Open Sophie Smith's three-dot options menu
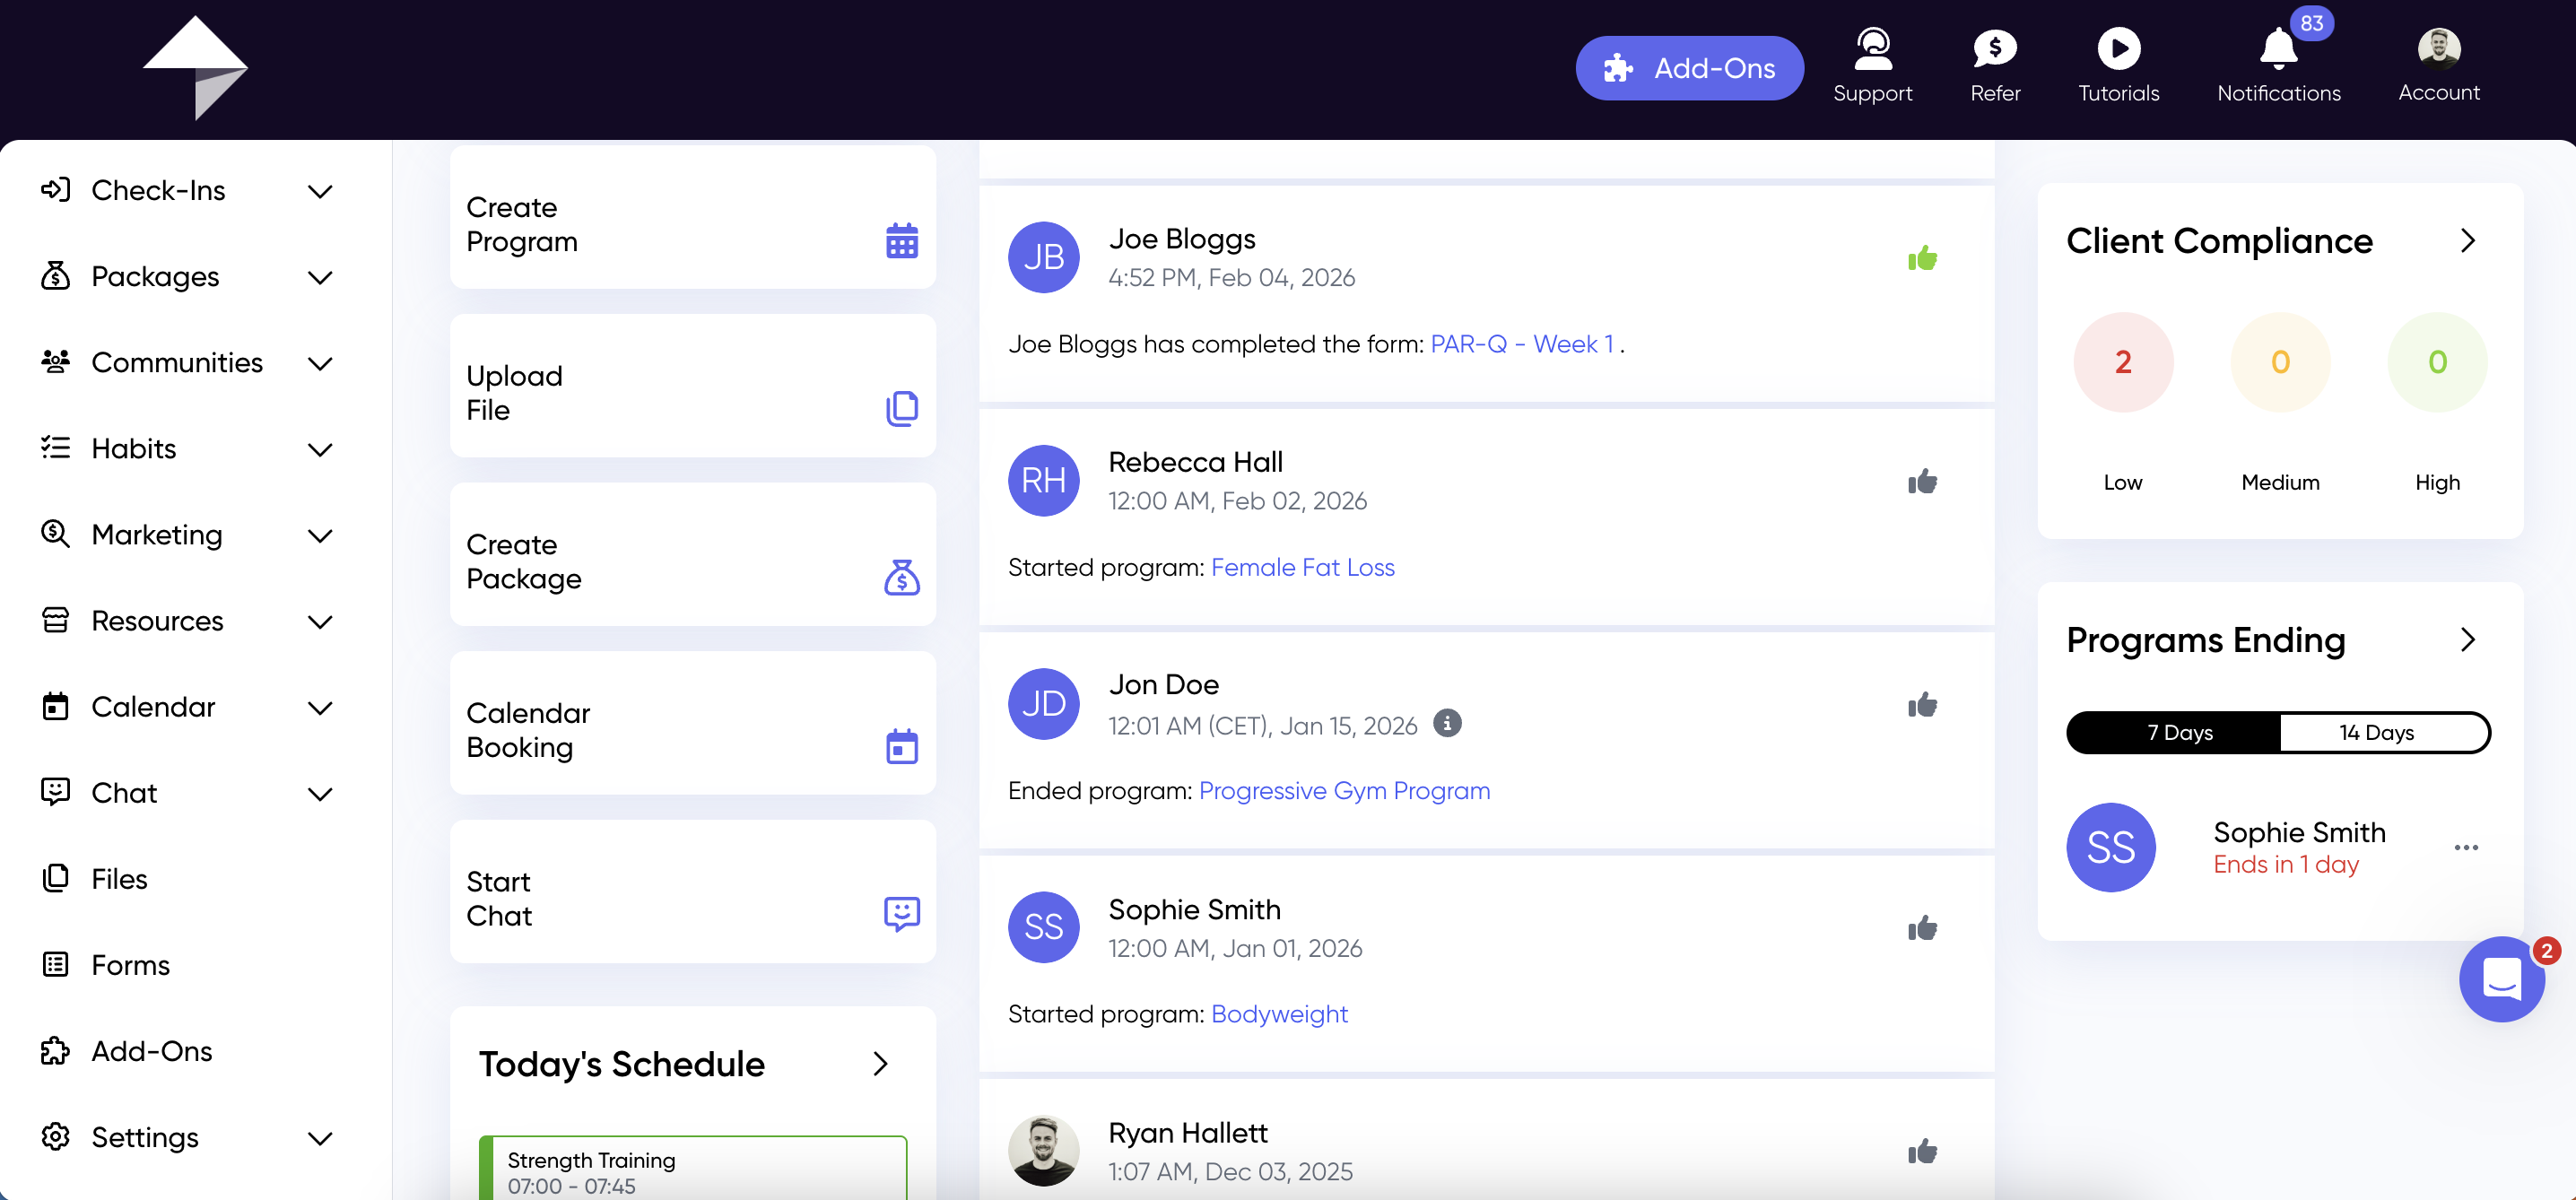This screenshot has height=1200, width=2576. point(2465,847)
